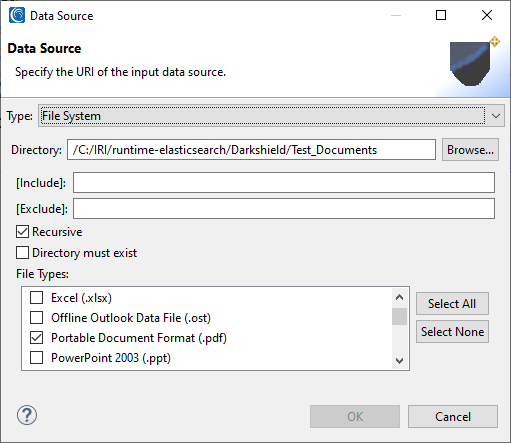This screenshot has width=511, height=443.
Task: Check the Excel (.xlsx) file type
Action: pos(36,298)
